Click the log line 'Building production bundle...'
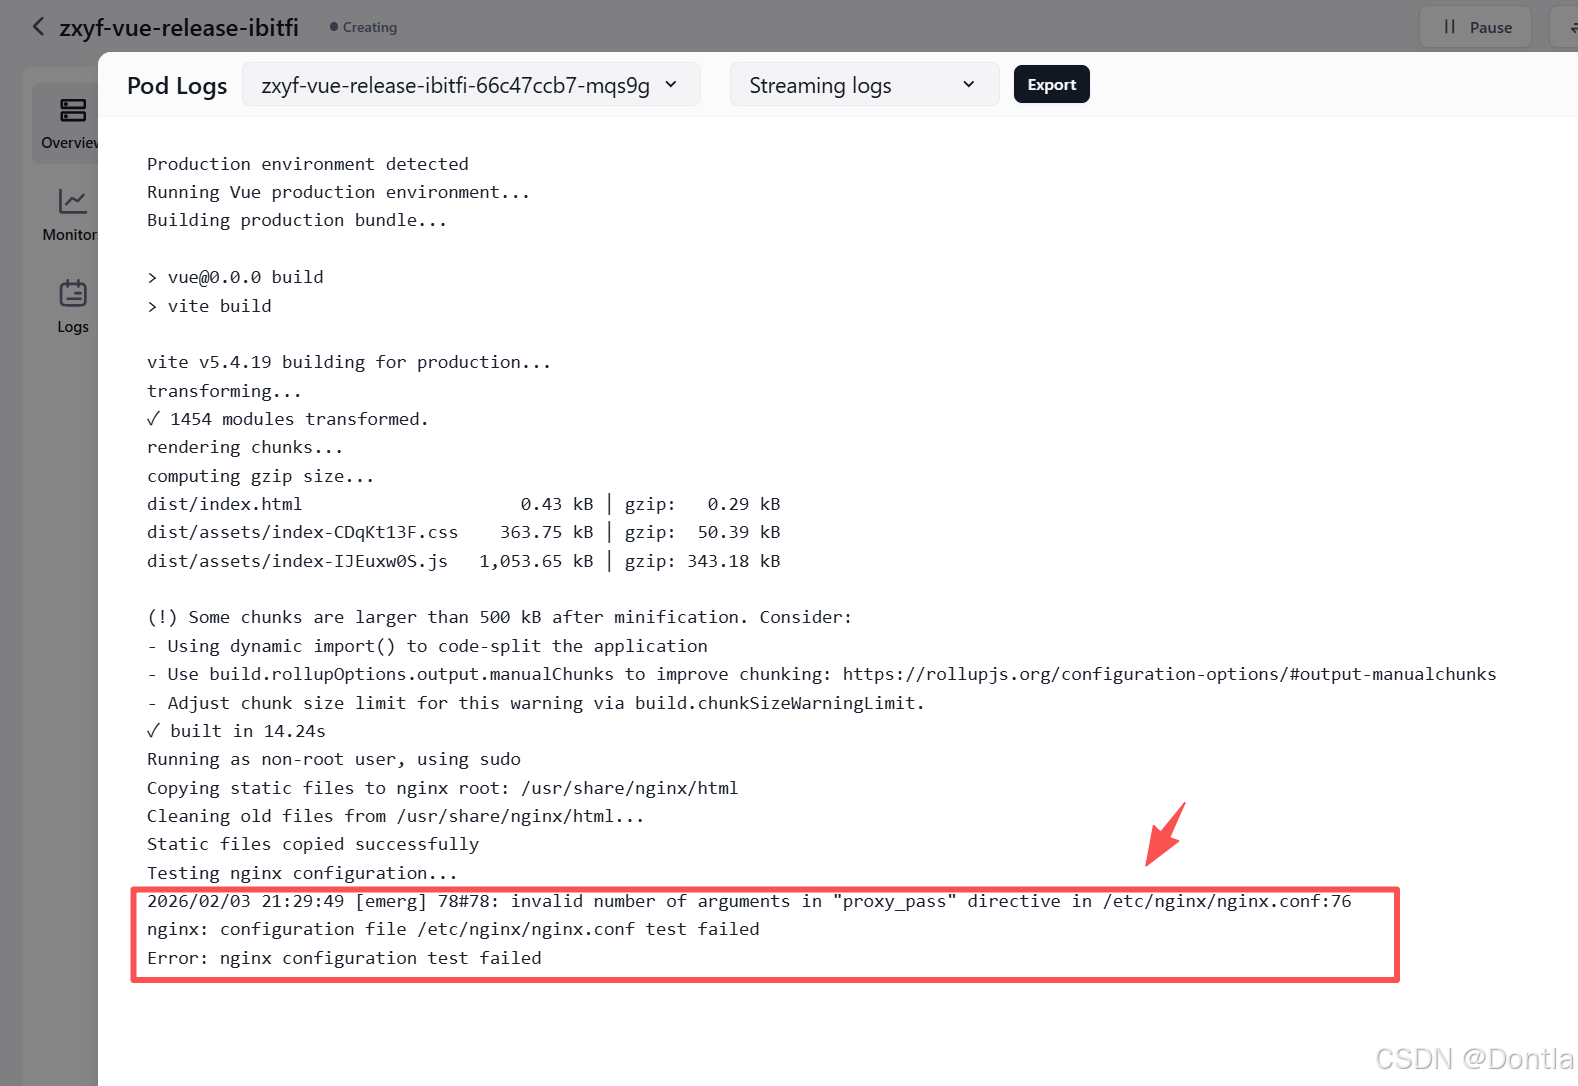 click(x=297, y=220)
